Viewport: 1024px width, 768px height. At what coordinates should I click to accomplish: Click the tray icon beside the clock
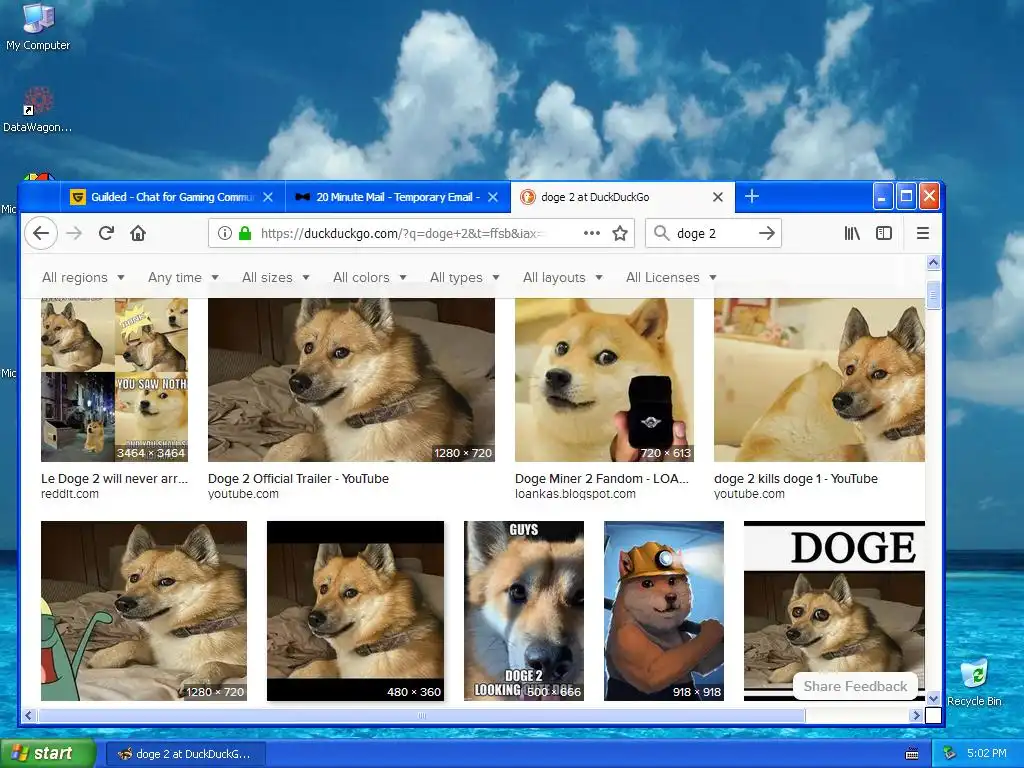(x=950, y=754)
